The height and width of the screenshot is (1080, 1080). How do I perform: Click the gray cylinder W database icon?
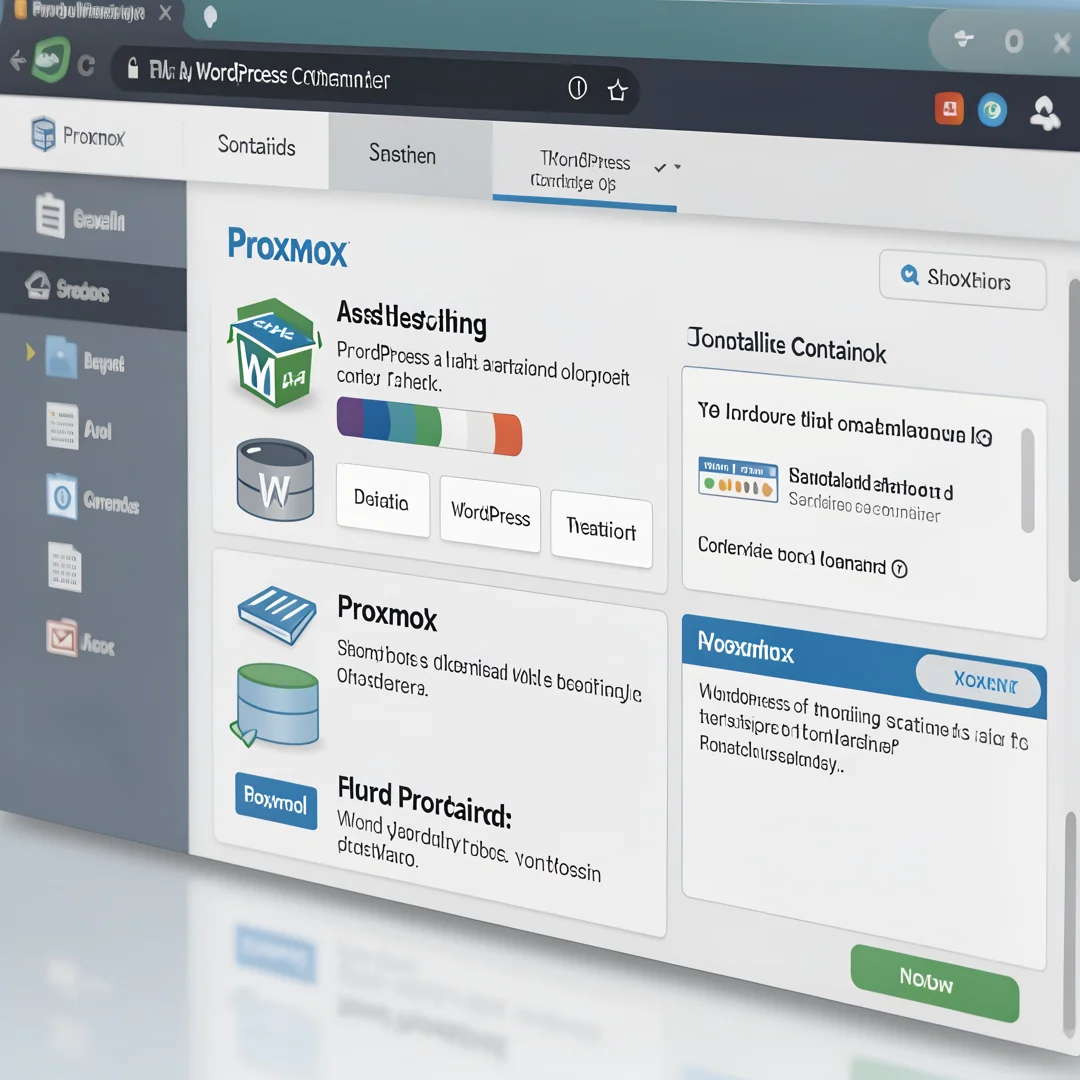[275, 479]
